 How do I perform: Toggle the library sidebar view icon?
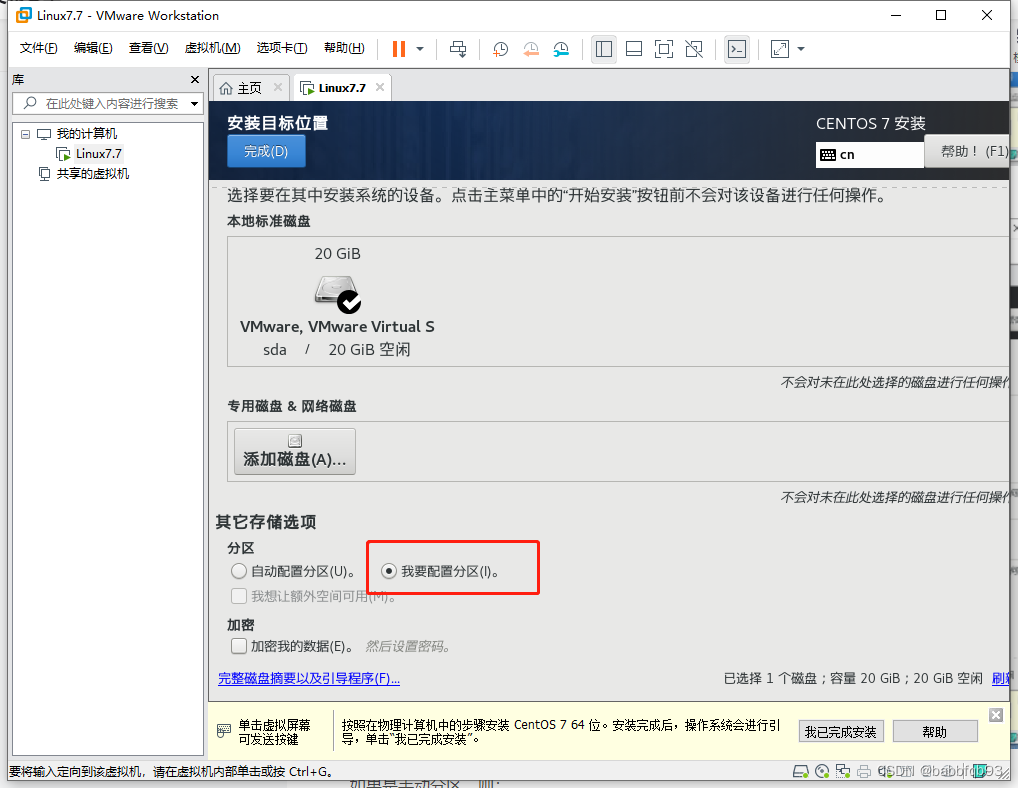pos(604,49)
